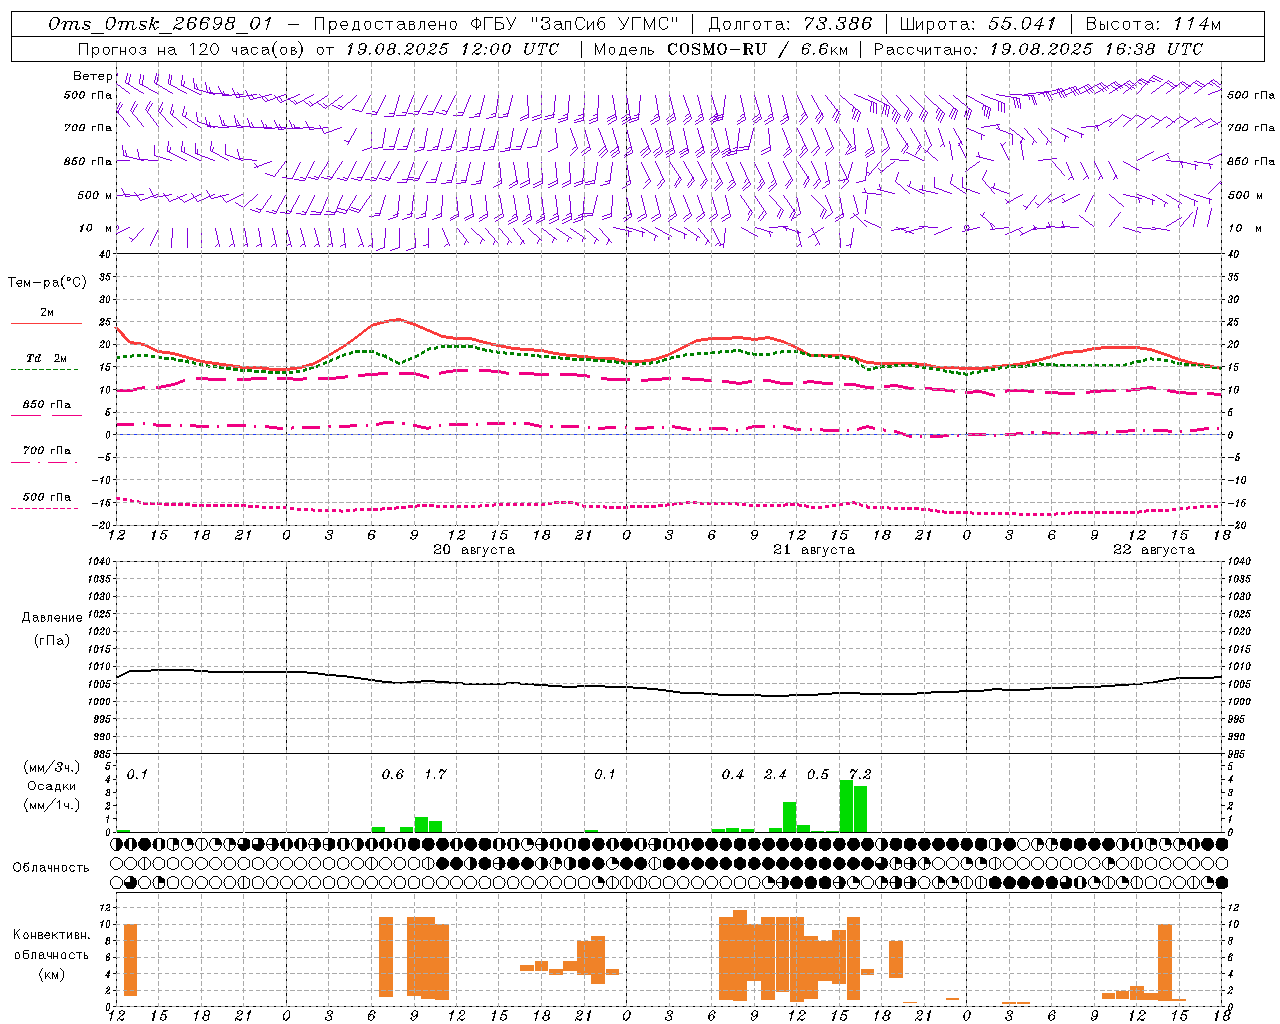Select the Конвективн. облачность (км) label
The image size is (1280, 1024).
51,954
